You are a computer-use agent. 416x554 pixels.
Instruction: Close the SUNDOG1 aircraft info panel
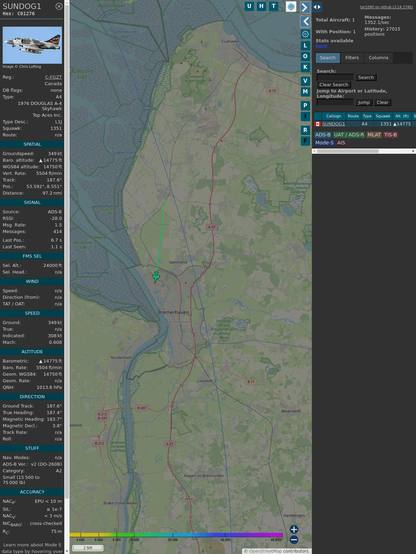(59, 6)
